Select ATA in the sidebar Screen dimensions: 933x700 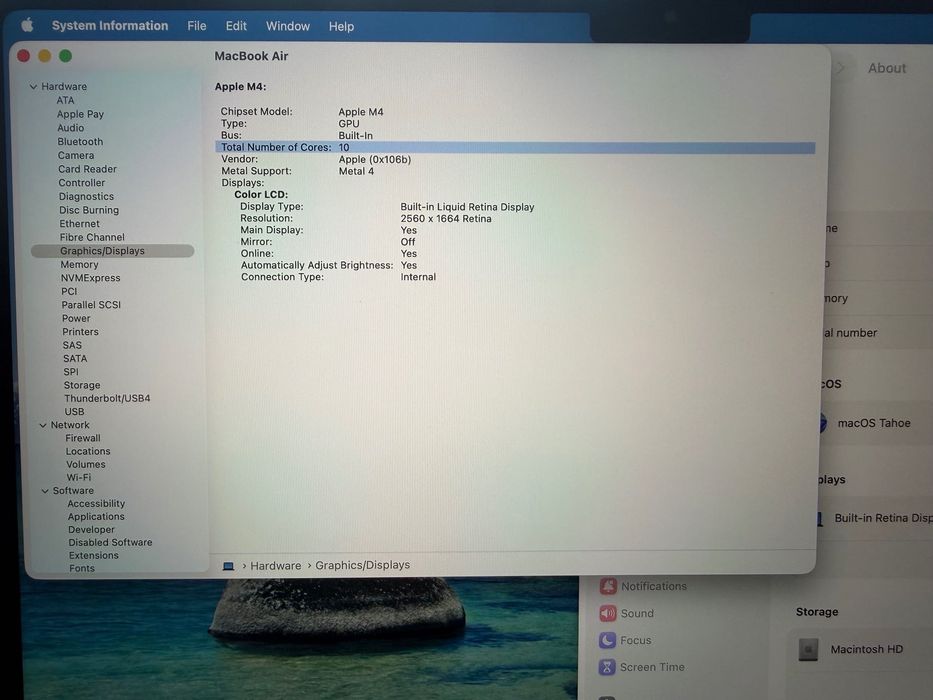[65, 100]
